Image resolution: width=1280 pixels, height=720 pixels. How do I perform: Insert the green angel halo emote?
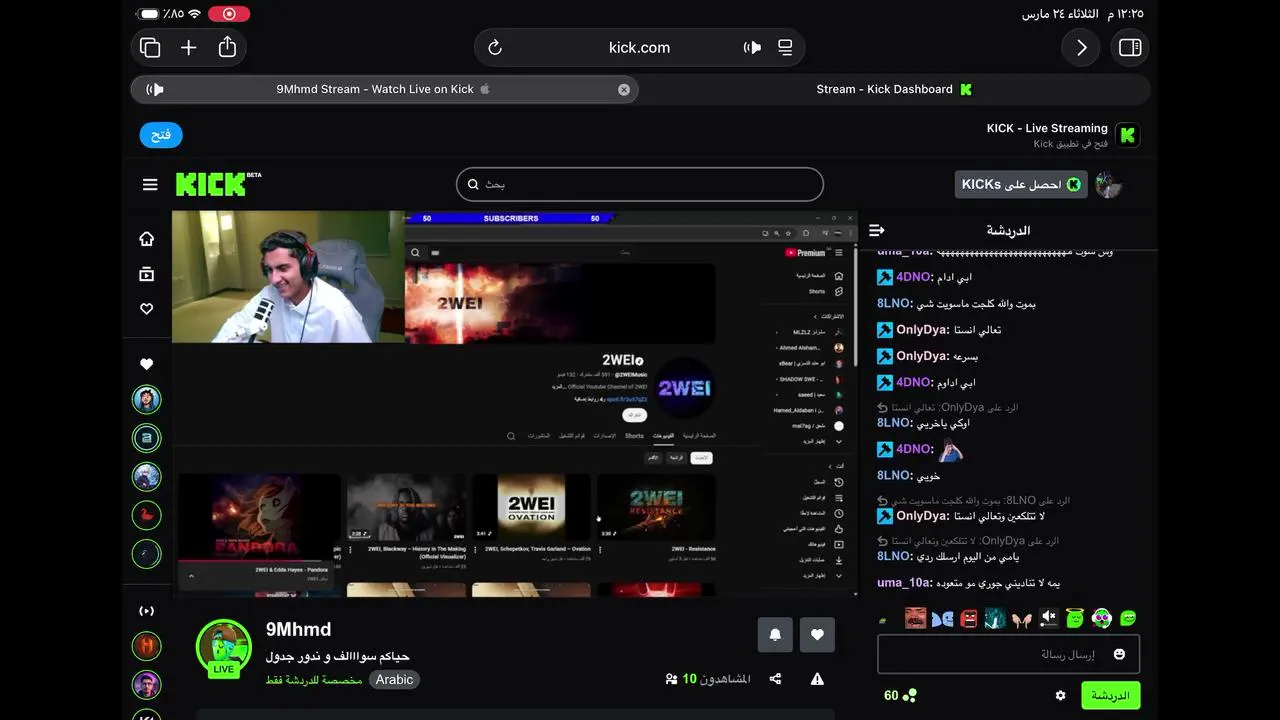point(1075,618)
